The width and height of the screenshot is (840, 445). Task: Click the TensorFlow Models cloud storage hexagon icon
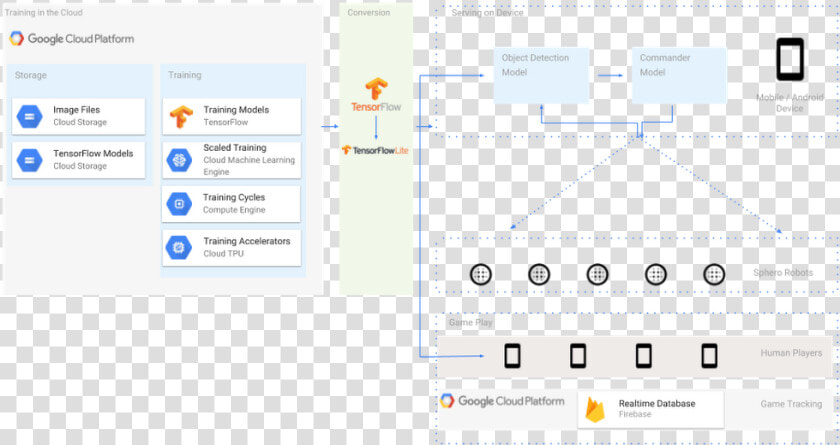[29, 160]
